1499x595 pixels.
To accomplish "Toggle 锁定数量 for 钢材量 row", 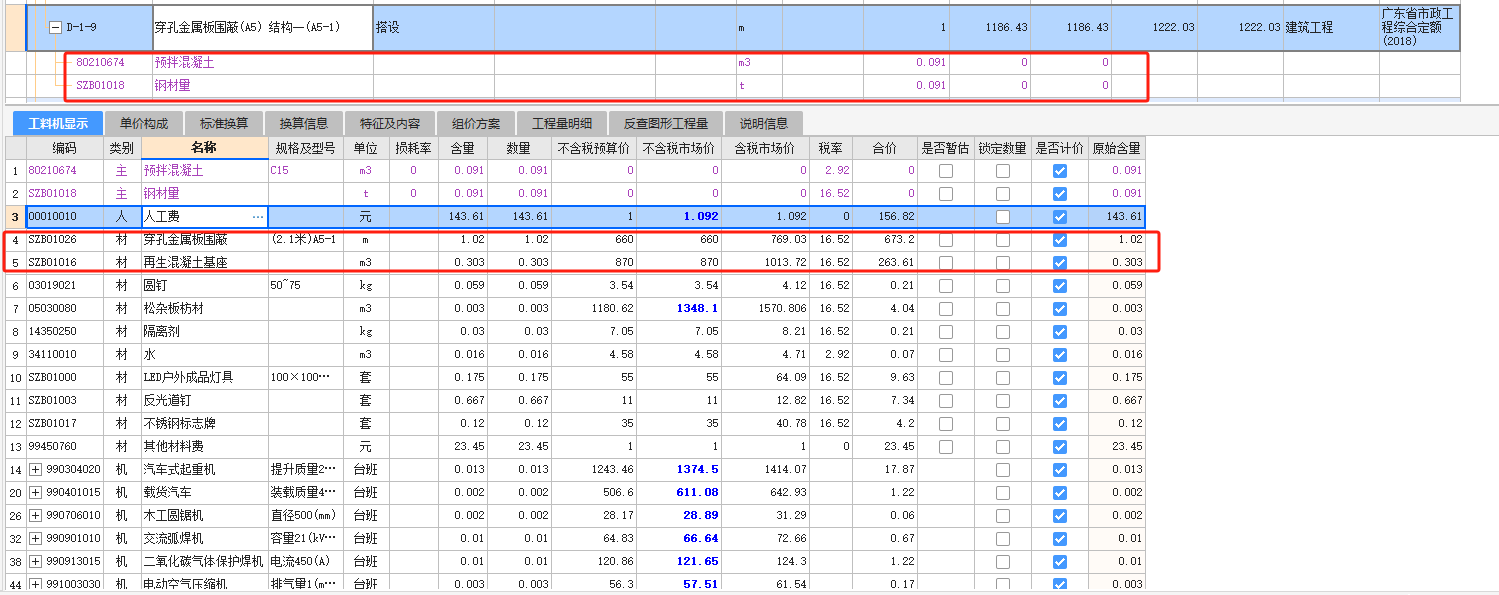I will coord(1003,194).
